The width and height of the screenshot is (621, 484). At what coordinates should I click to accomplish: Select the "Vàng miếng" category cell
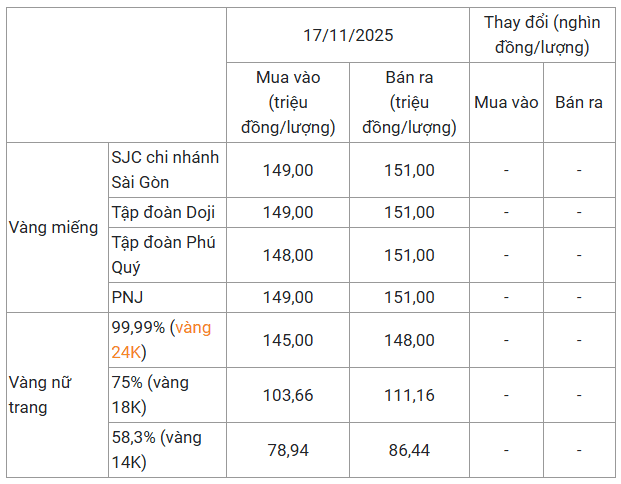(53, 227)
